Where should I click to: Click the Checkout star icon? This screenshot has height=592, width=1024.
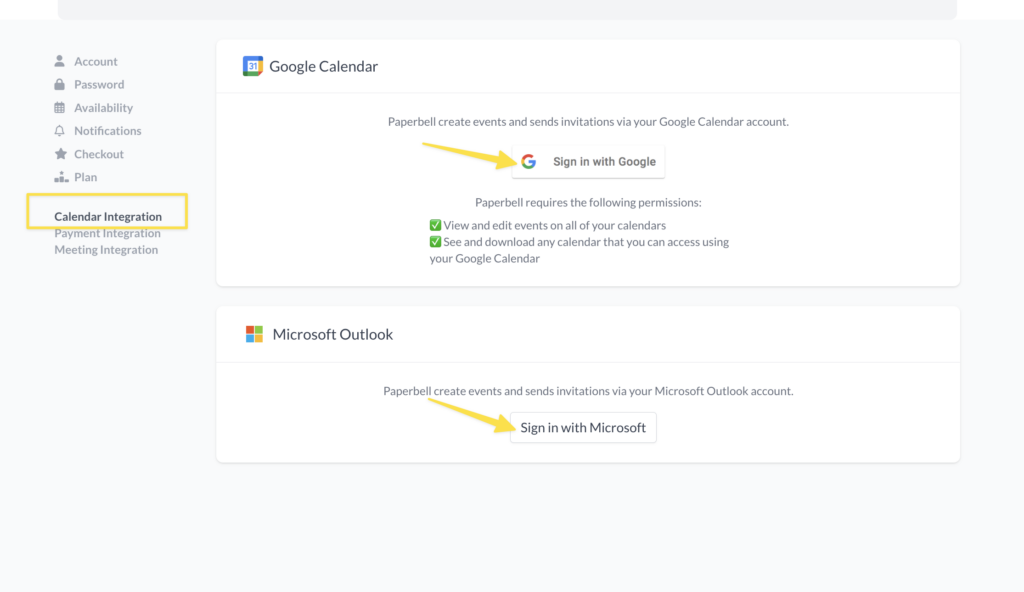pos(60,153)
